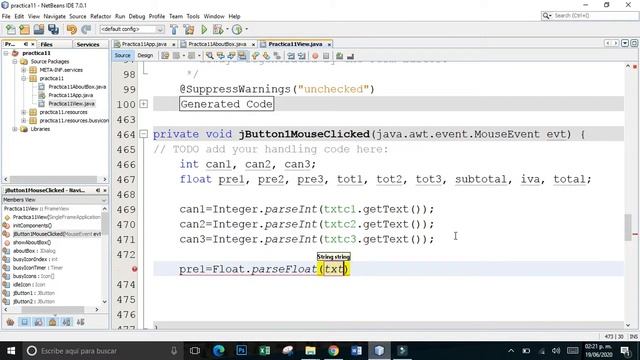Switch editor to Source view
The width and height of the screenshot is (640, 360).
(122, 56)
